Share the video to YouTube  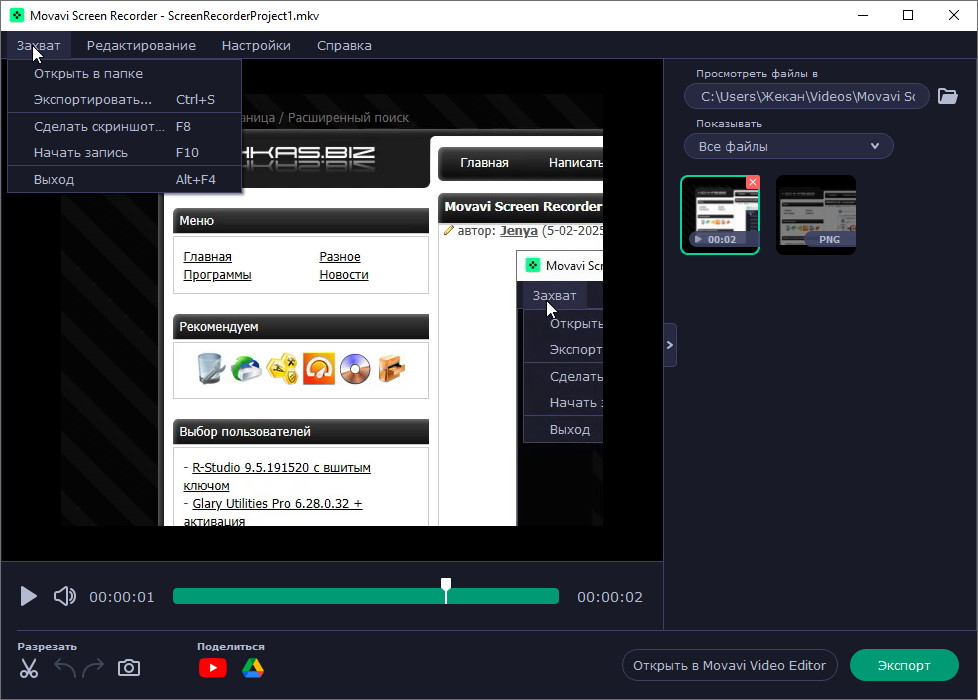(213, 668)
